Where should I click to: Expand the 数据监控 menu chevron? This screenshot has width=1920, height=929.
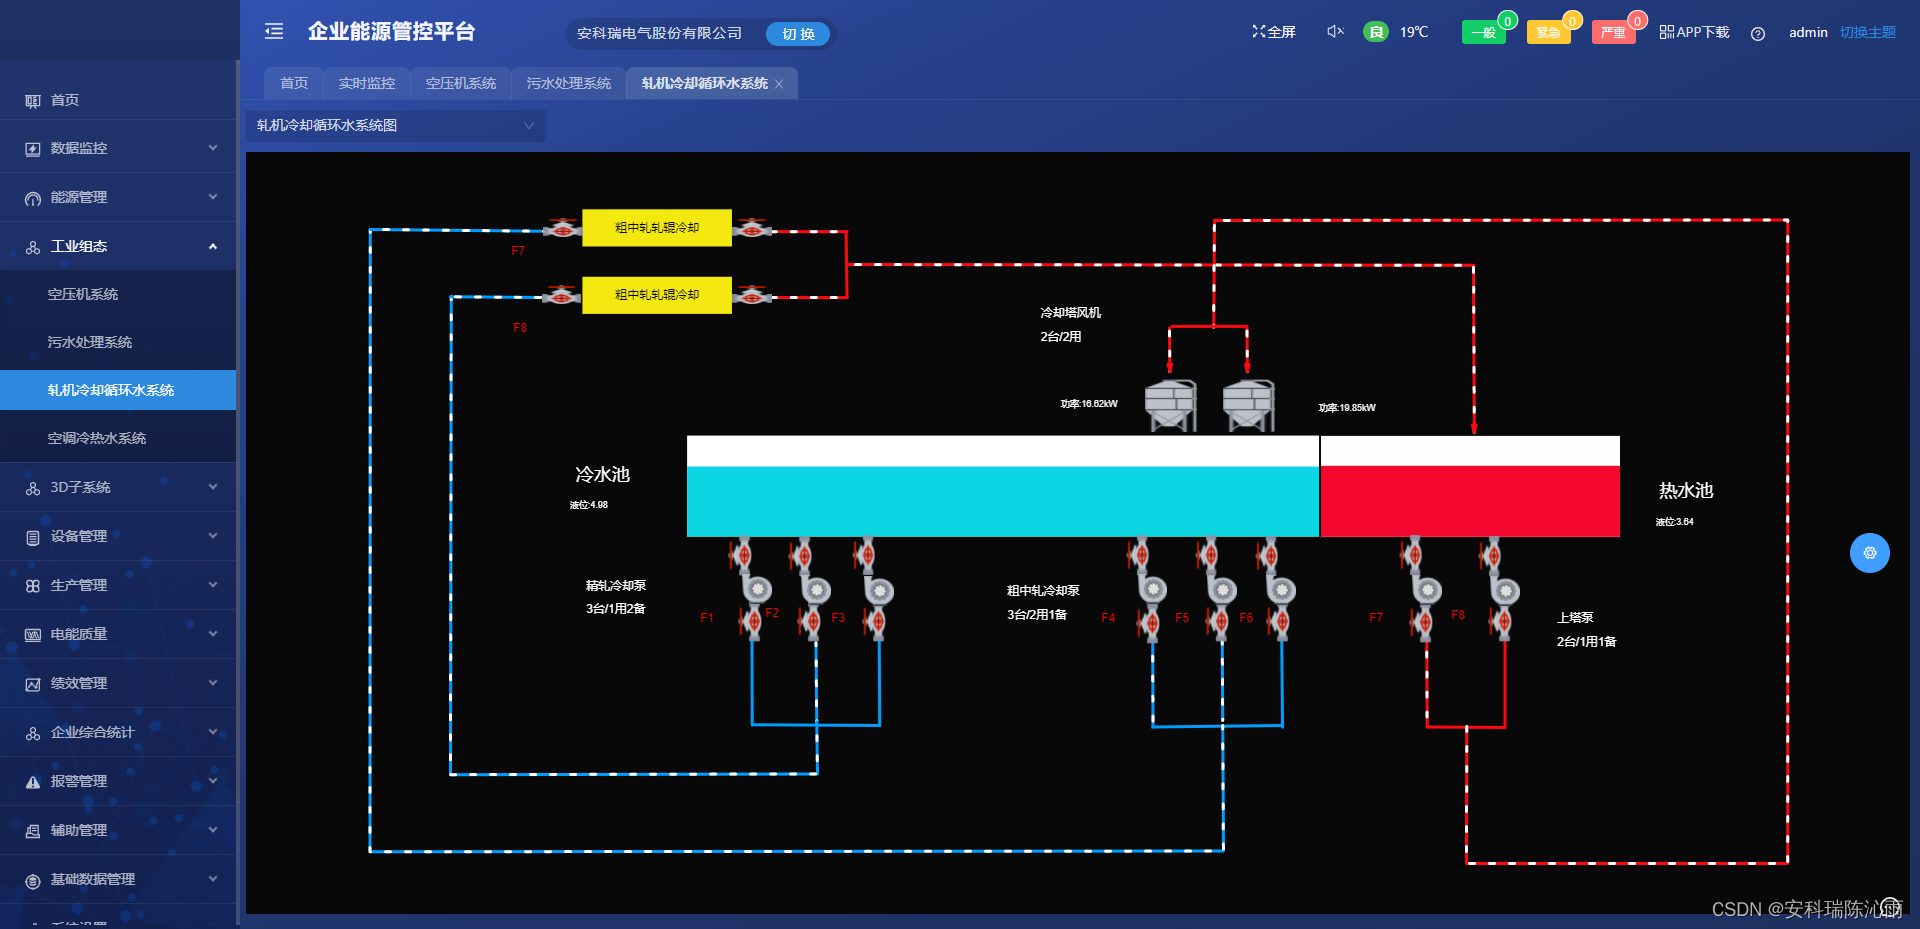point(213,148)
